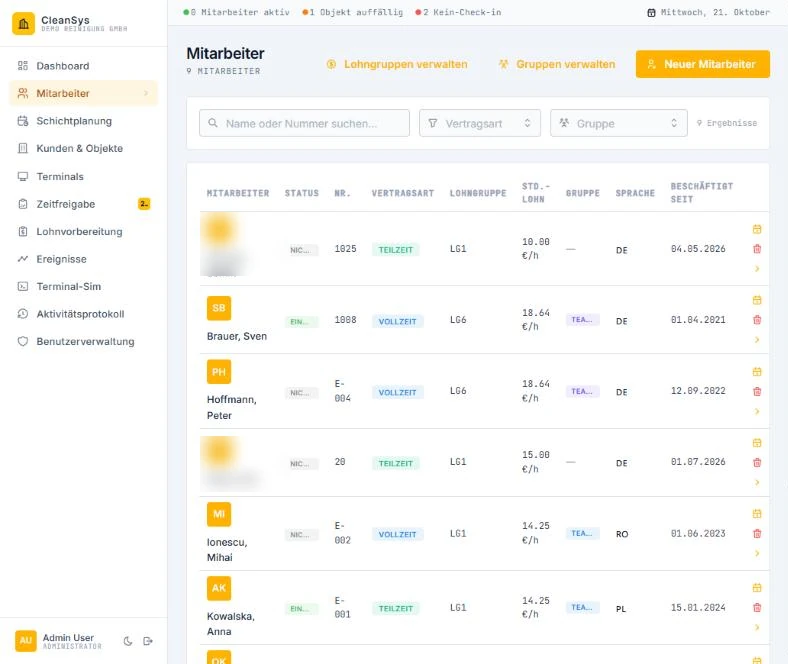The image size is (788, 664).
Task: Delete Brauer, Sven with the trash icon
Action: click(757, 320)
